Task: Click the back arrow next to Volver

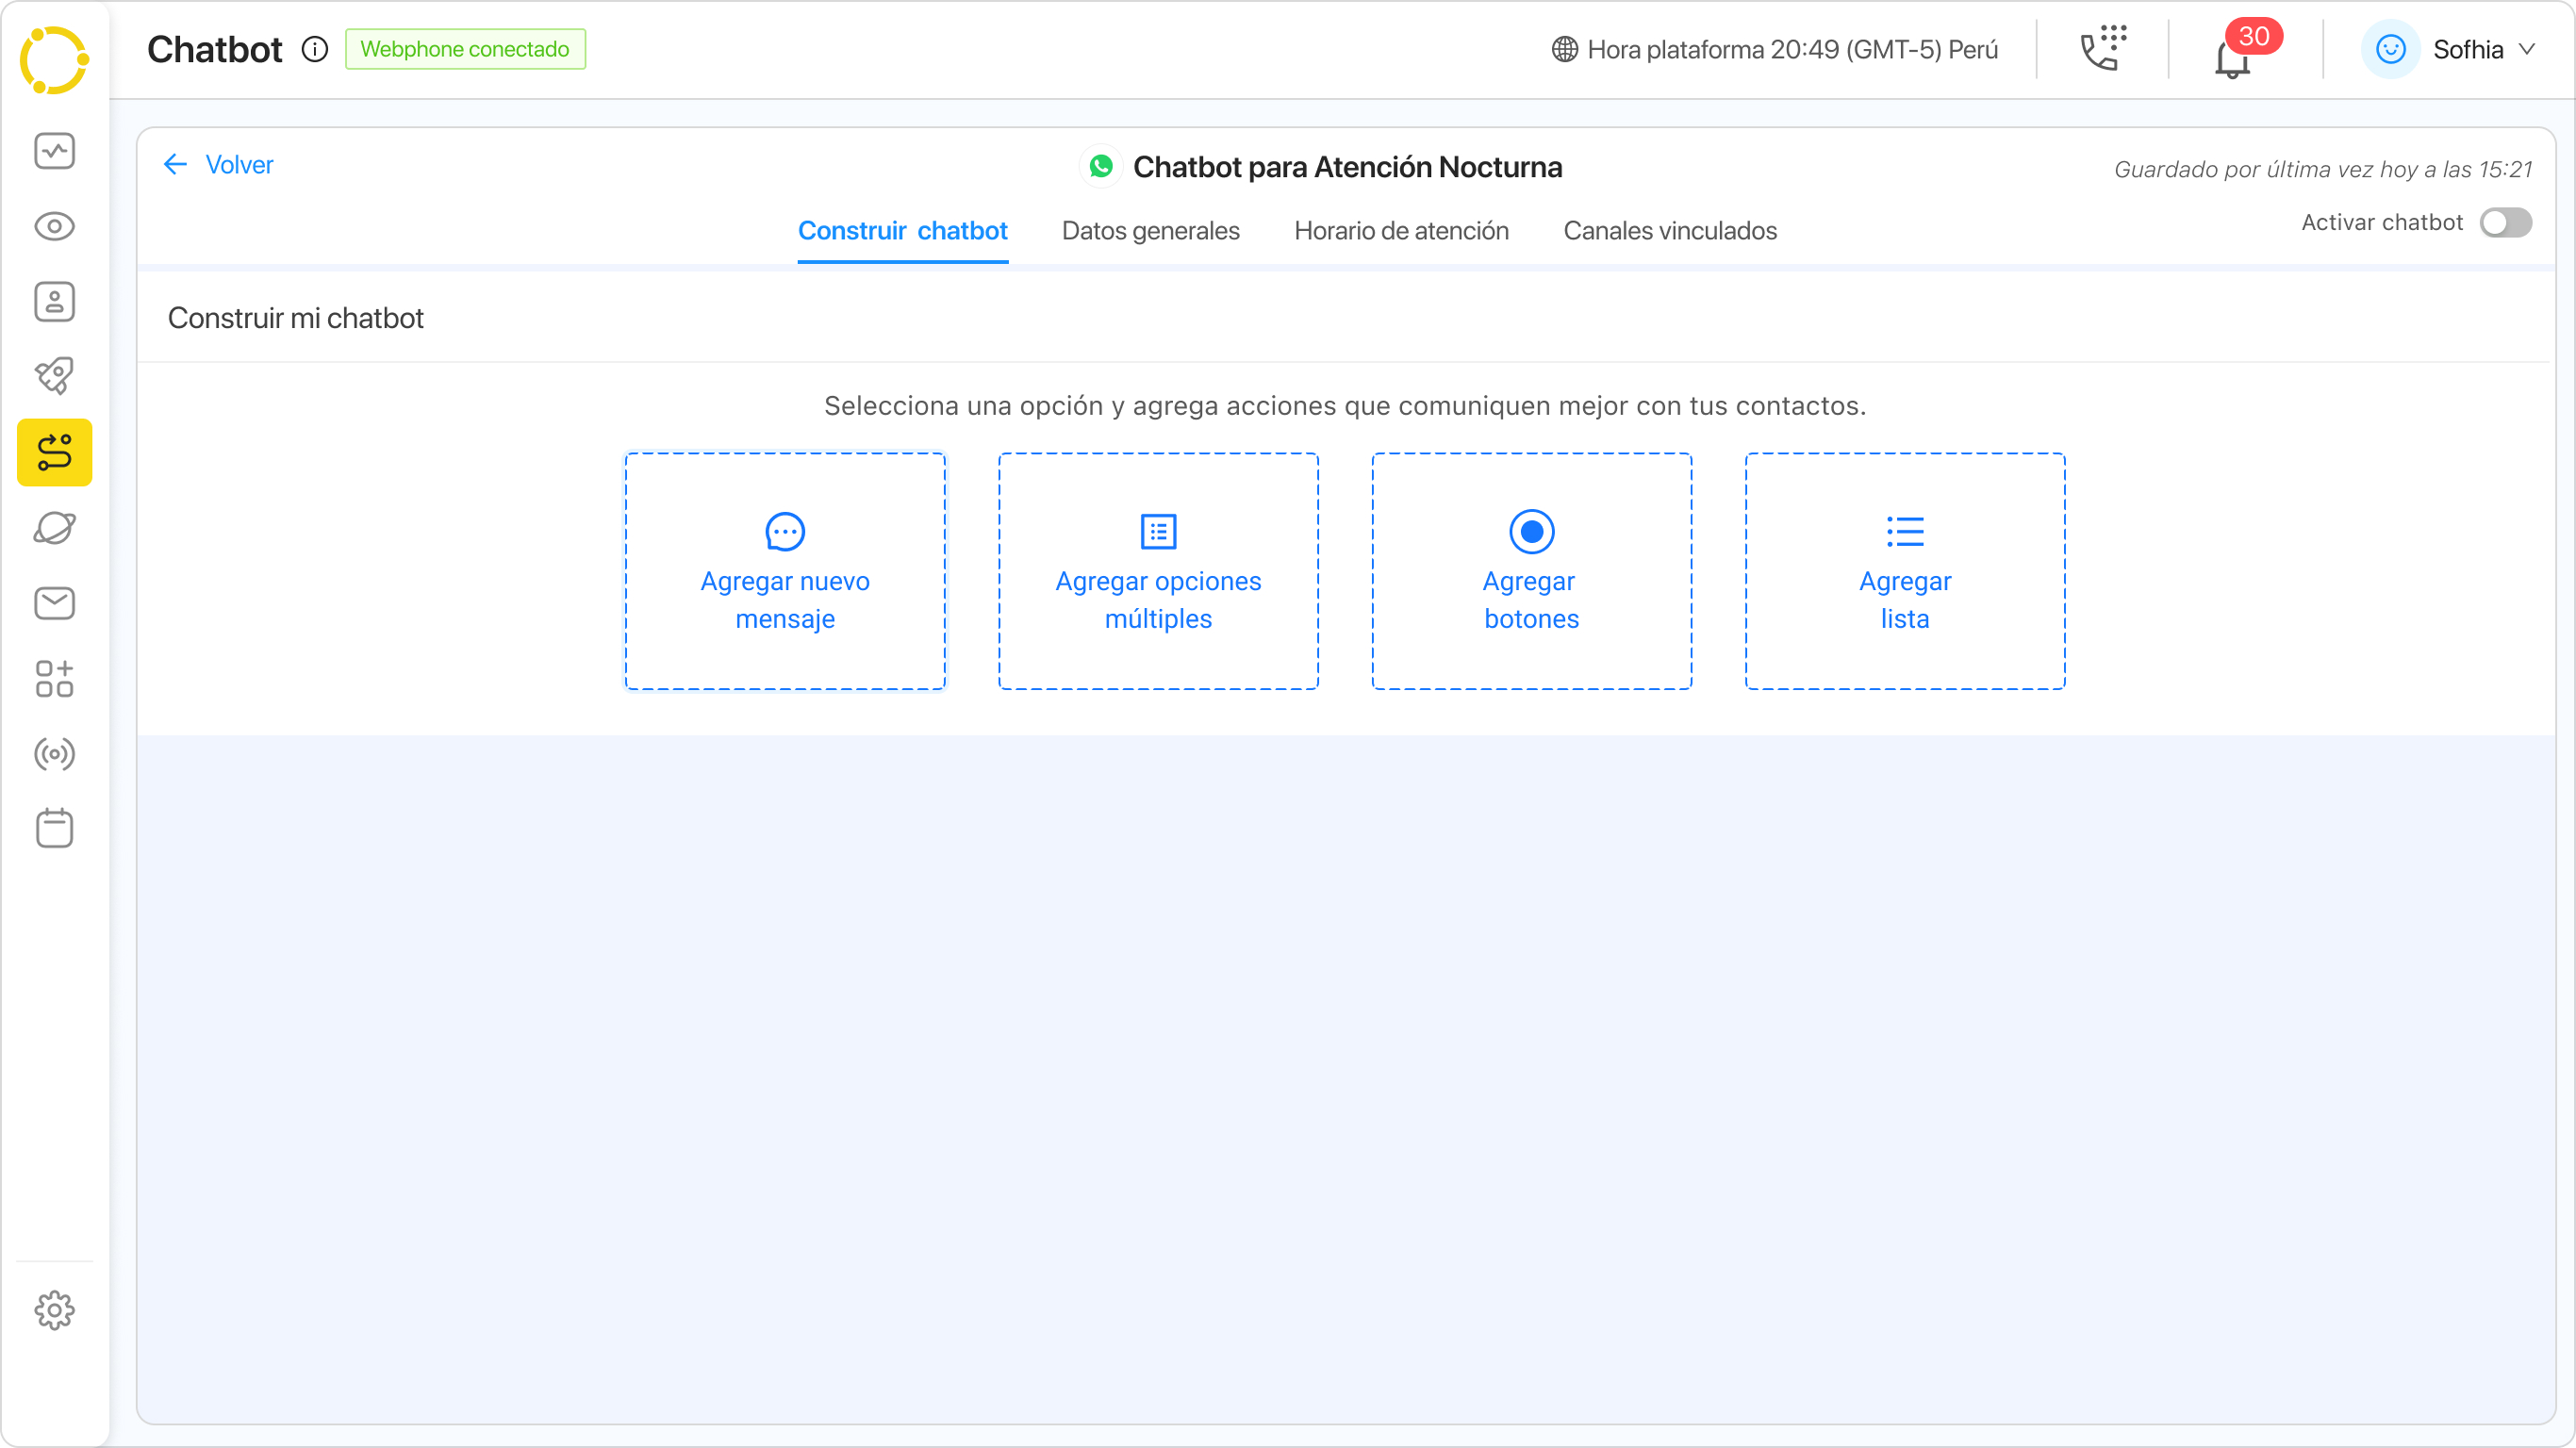Action: coord(175,164)
